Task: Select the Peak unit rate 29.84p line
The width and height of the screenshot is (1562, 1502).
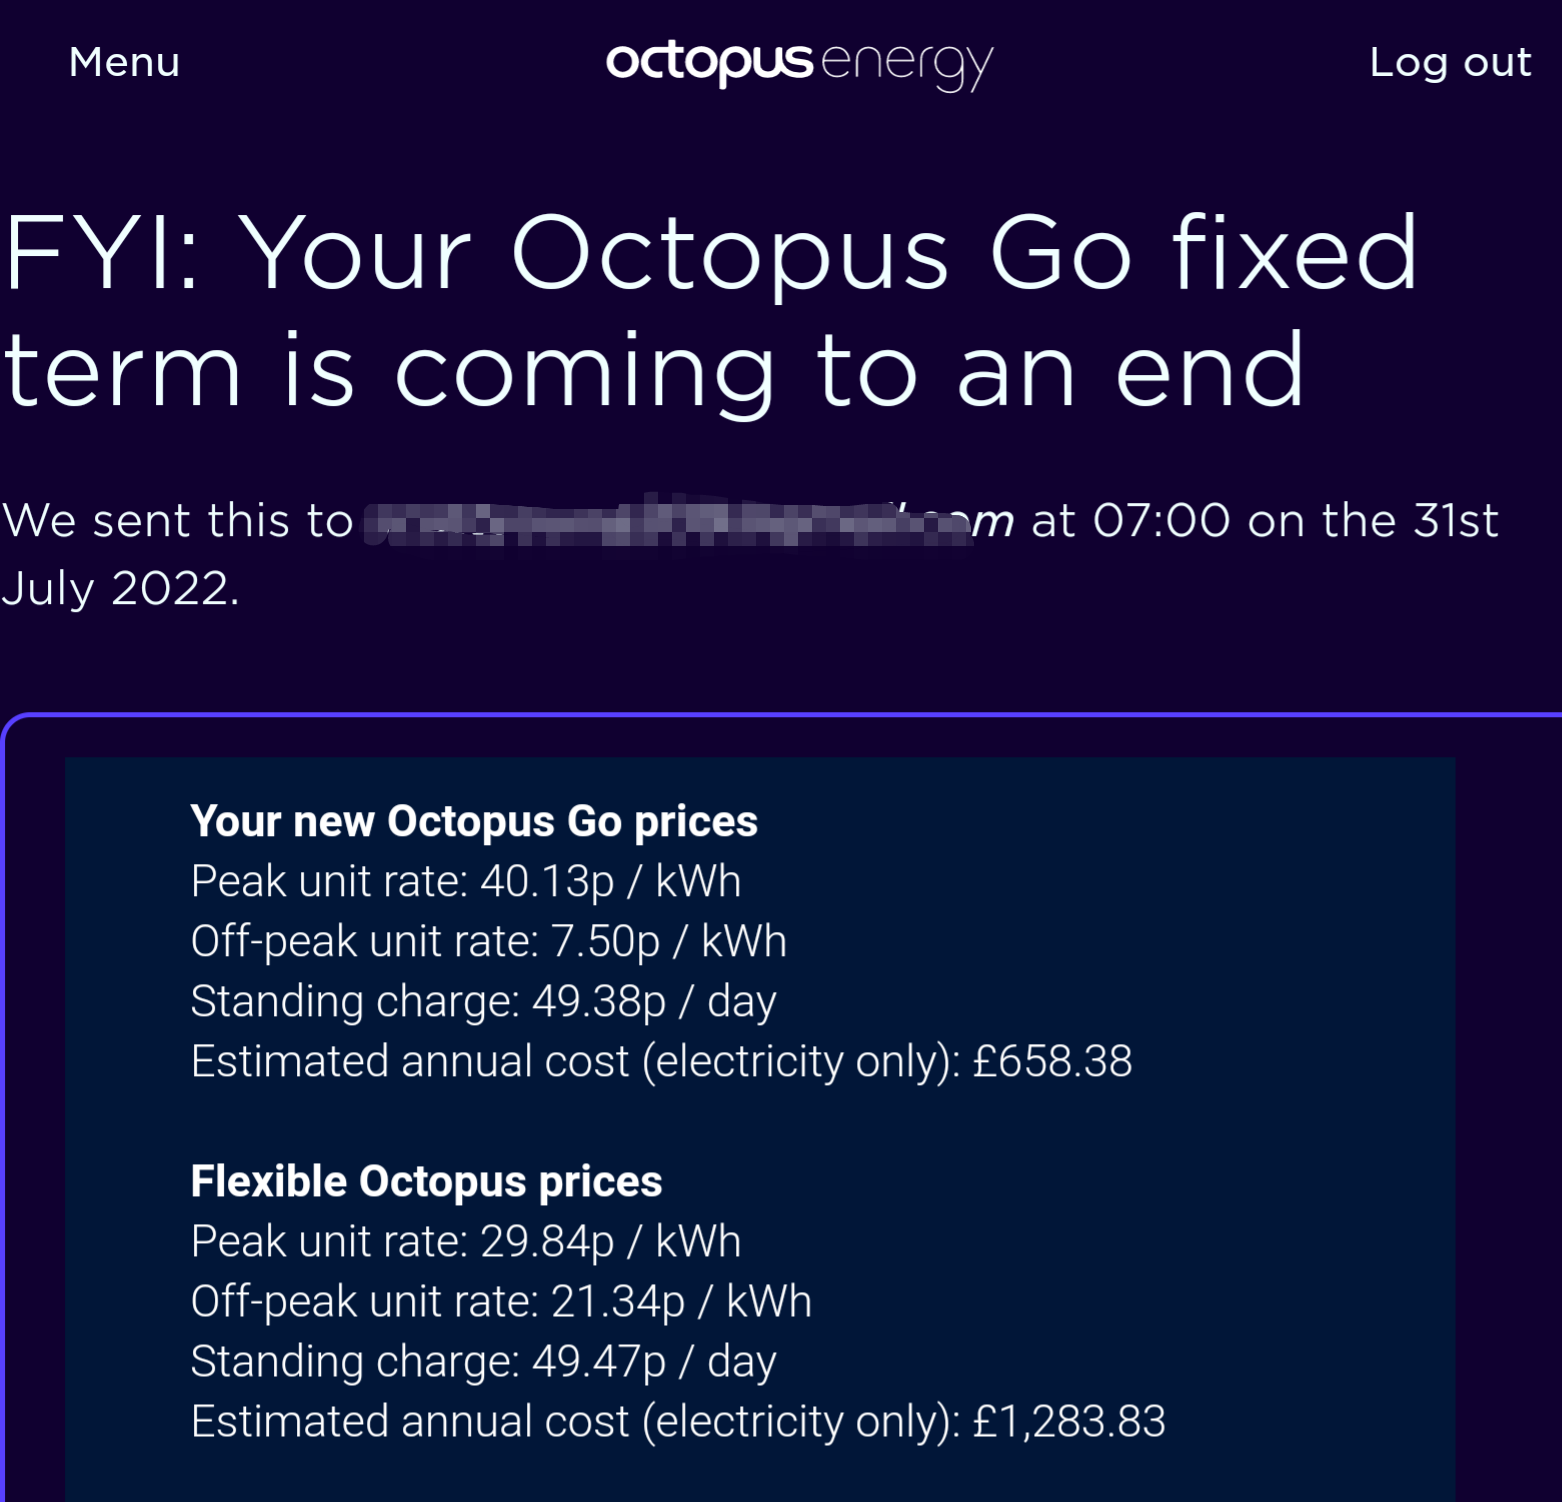Action: click(x=466, y=1241)
